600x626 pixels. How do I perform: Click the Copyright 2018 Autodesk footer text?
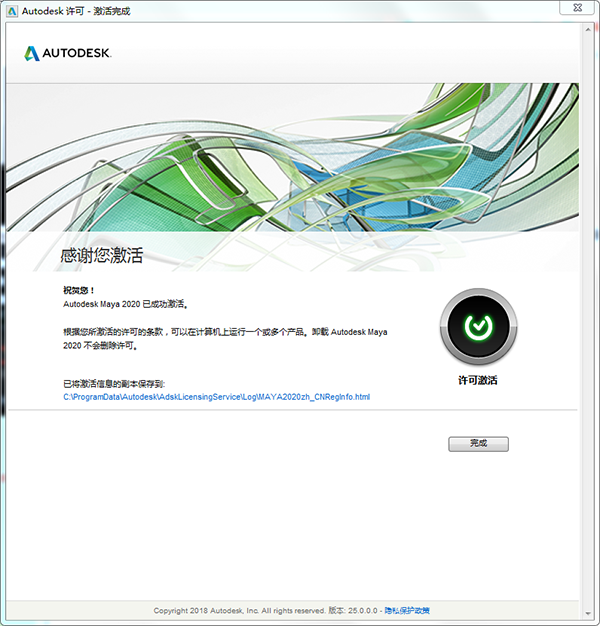pyautogui.click(x=240, y=610)
